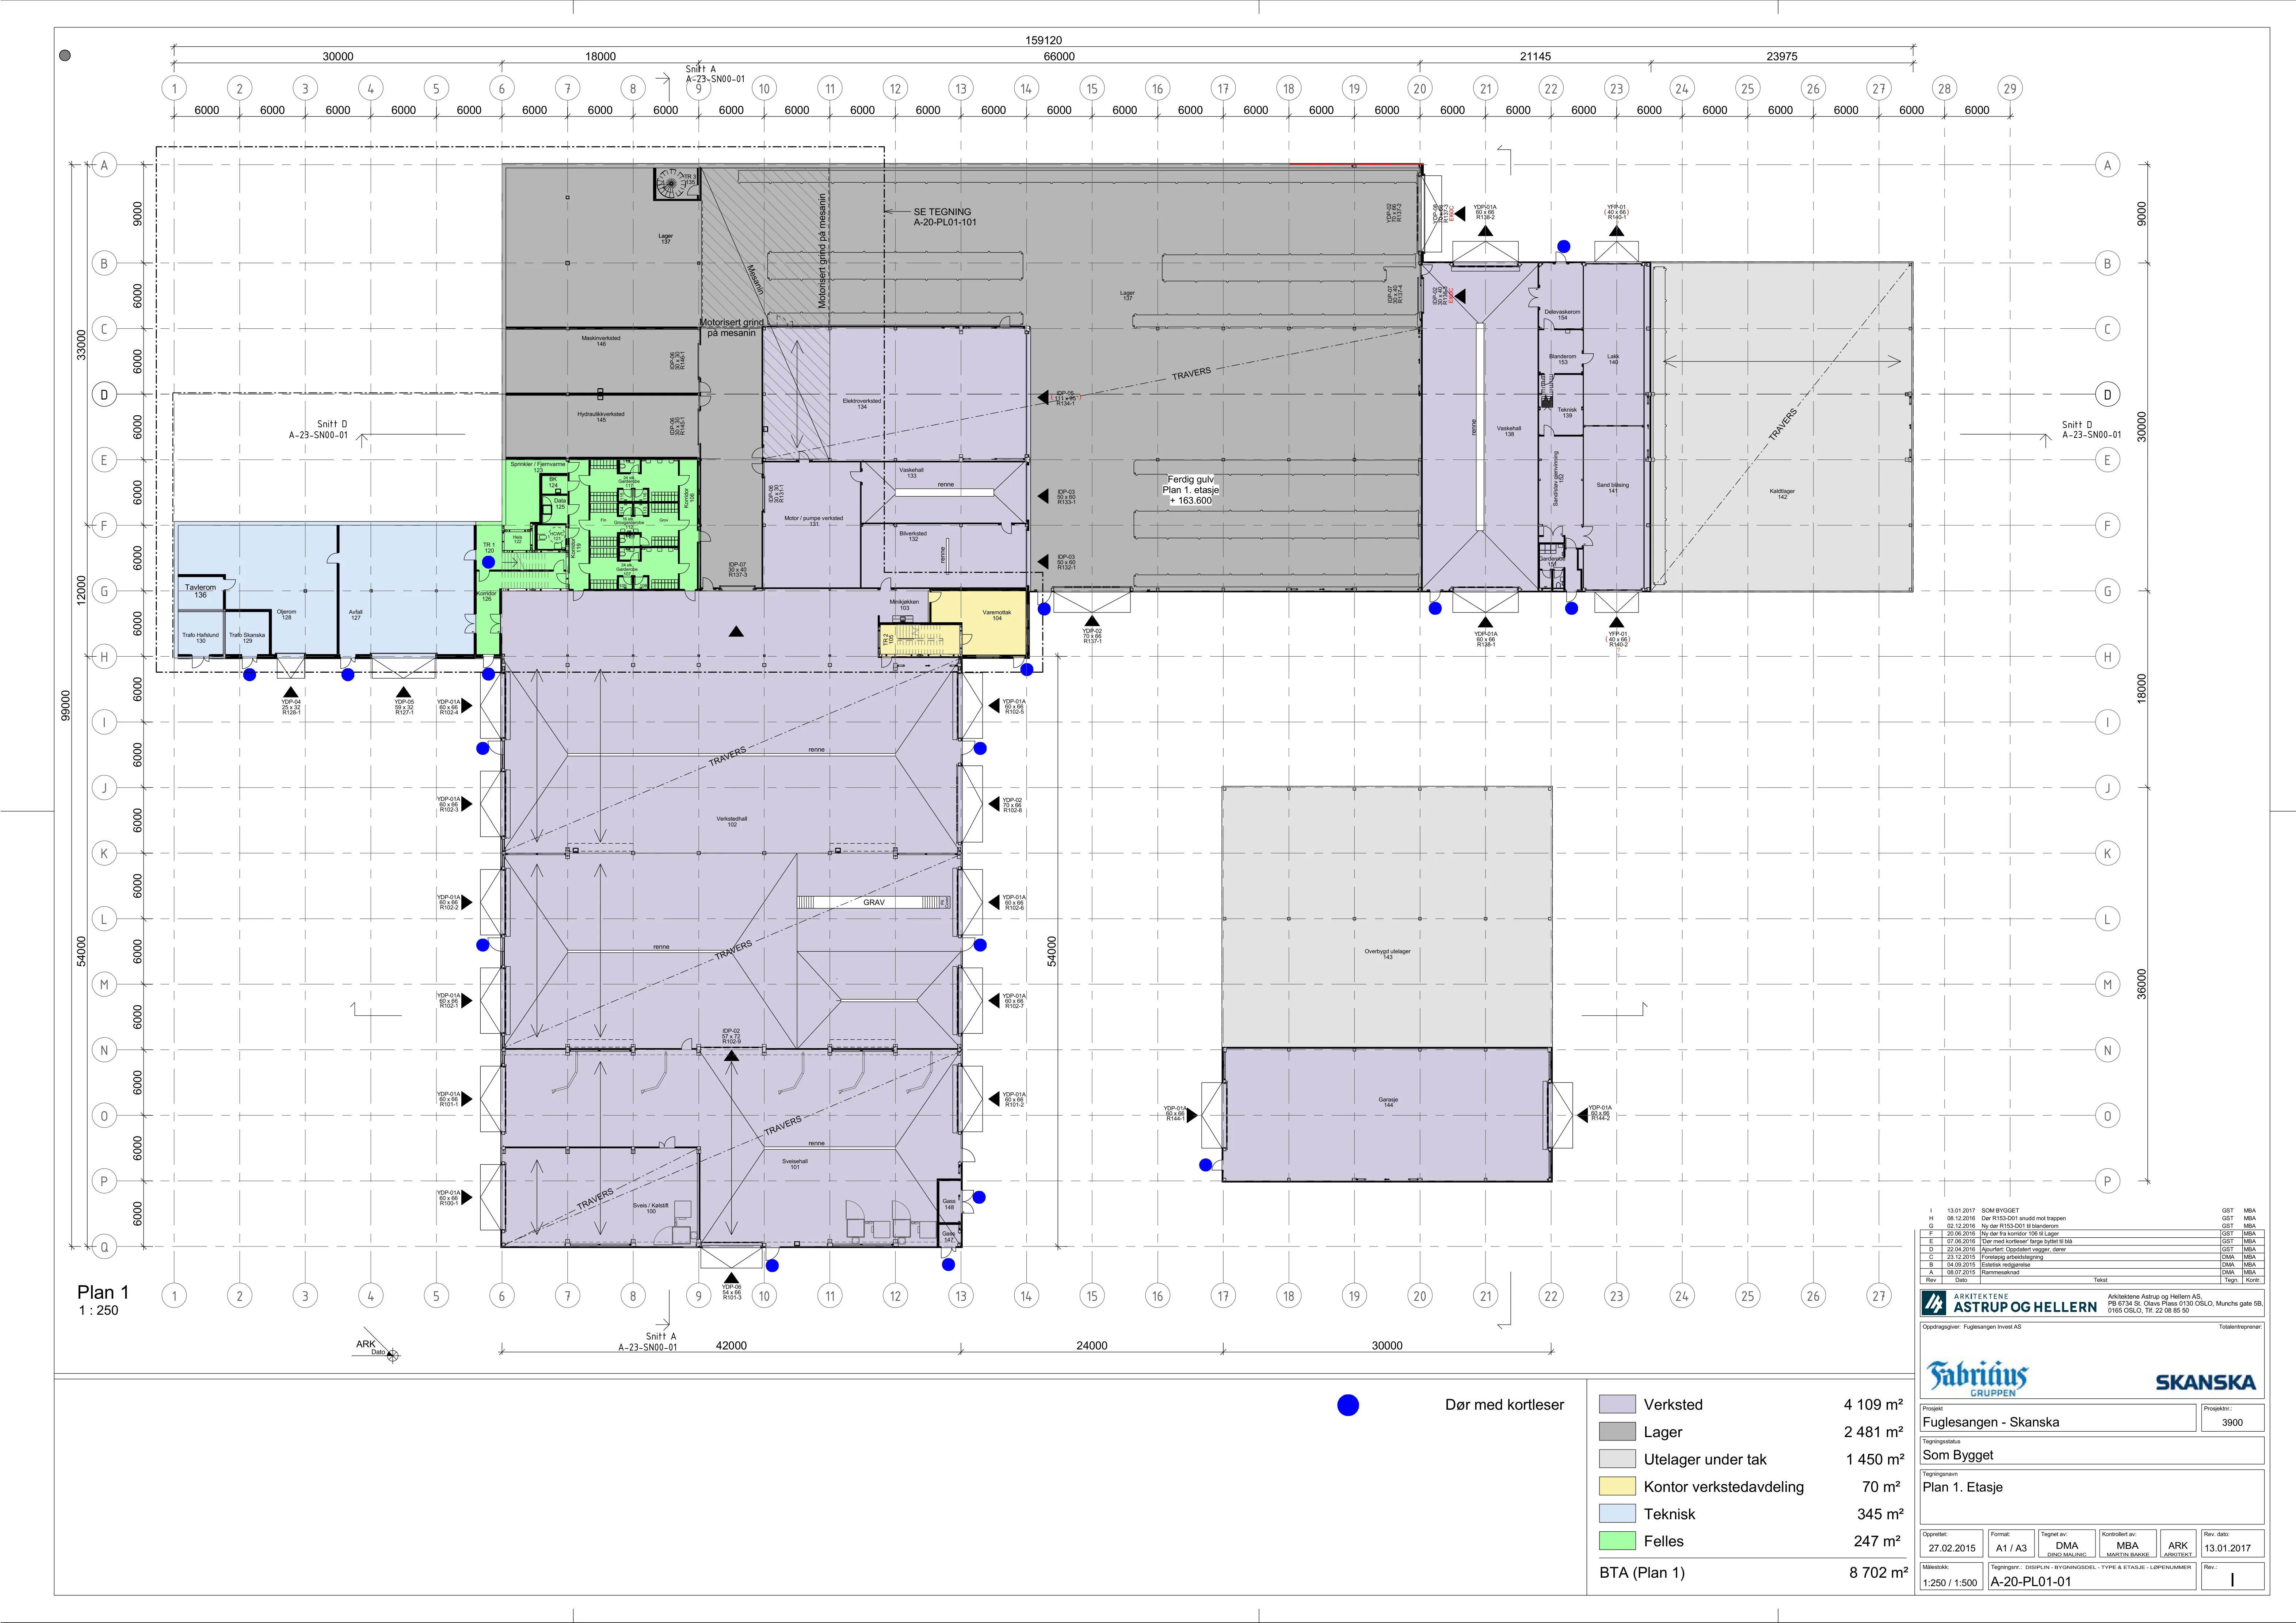Click the blue card-reader door legend dot
The image size is (2296, 1623).
[1348, 1405]
